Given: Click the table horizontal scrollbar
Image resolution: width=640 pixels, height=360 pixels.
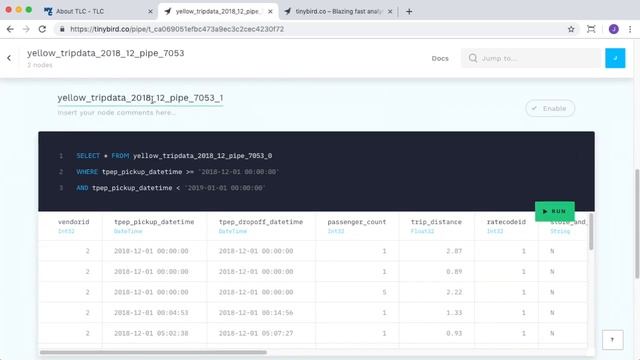Looking at the screenshot, I should pyautogui.click(x=153, y=352).
